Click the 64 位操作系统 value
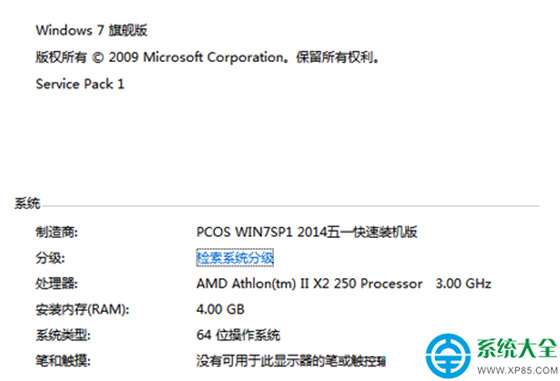This screenshot has width=560, height=381. click(238, 335)
